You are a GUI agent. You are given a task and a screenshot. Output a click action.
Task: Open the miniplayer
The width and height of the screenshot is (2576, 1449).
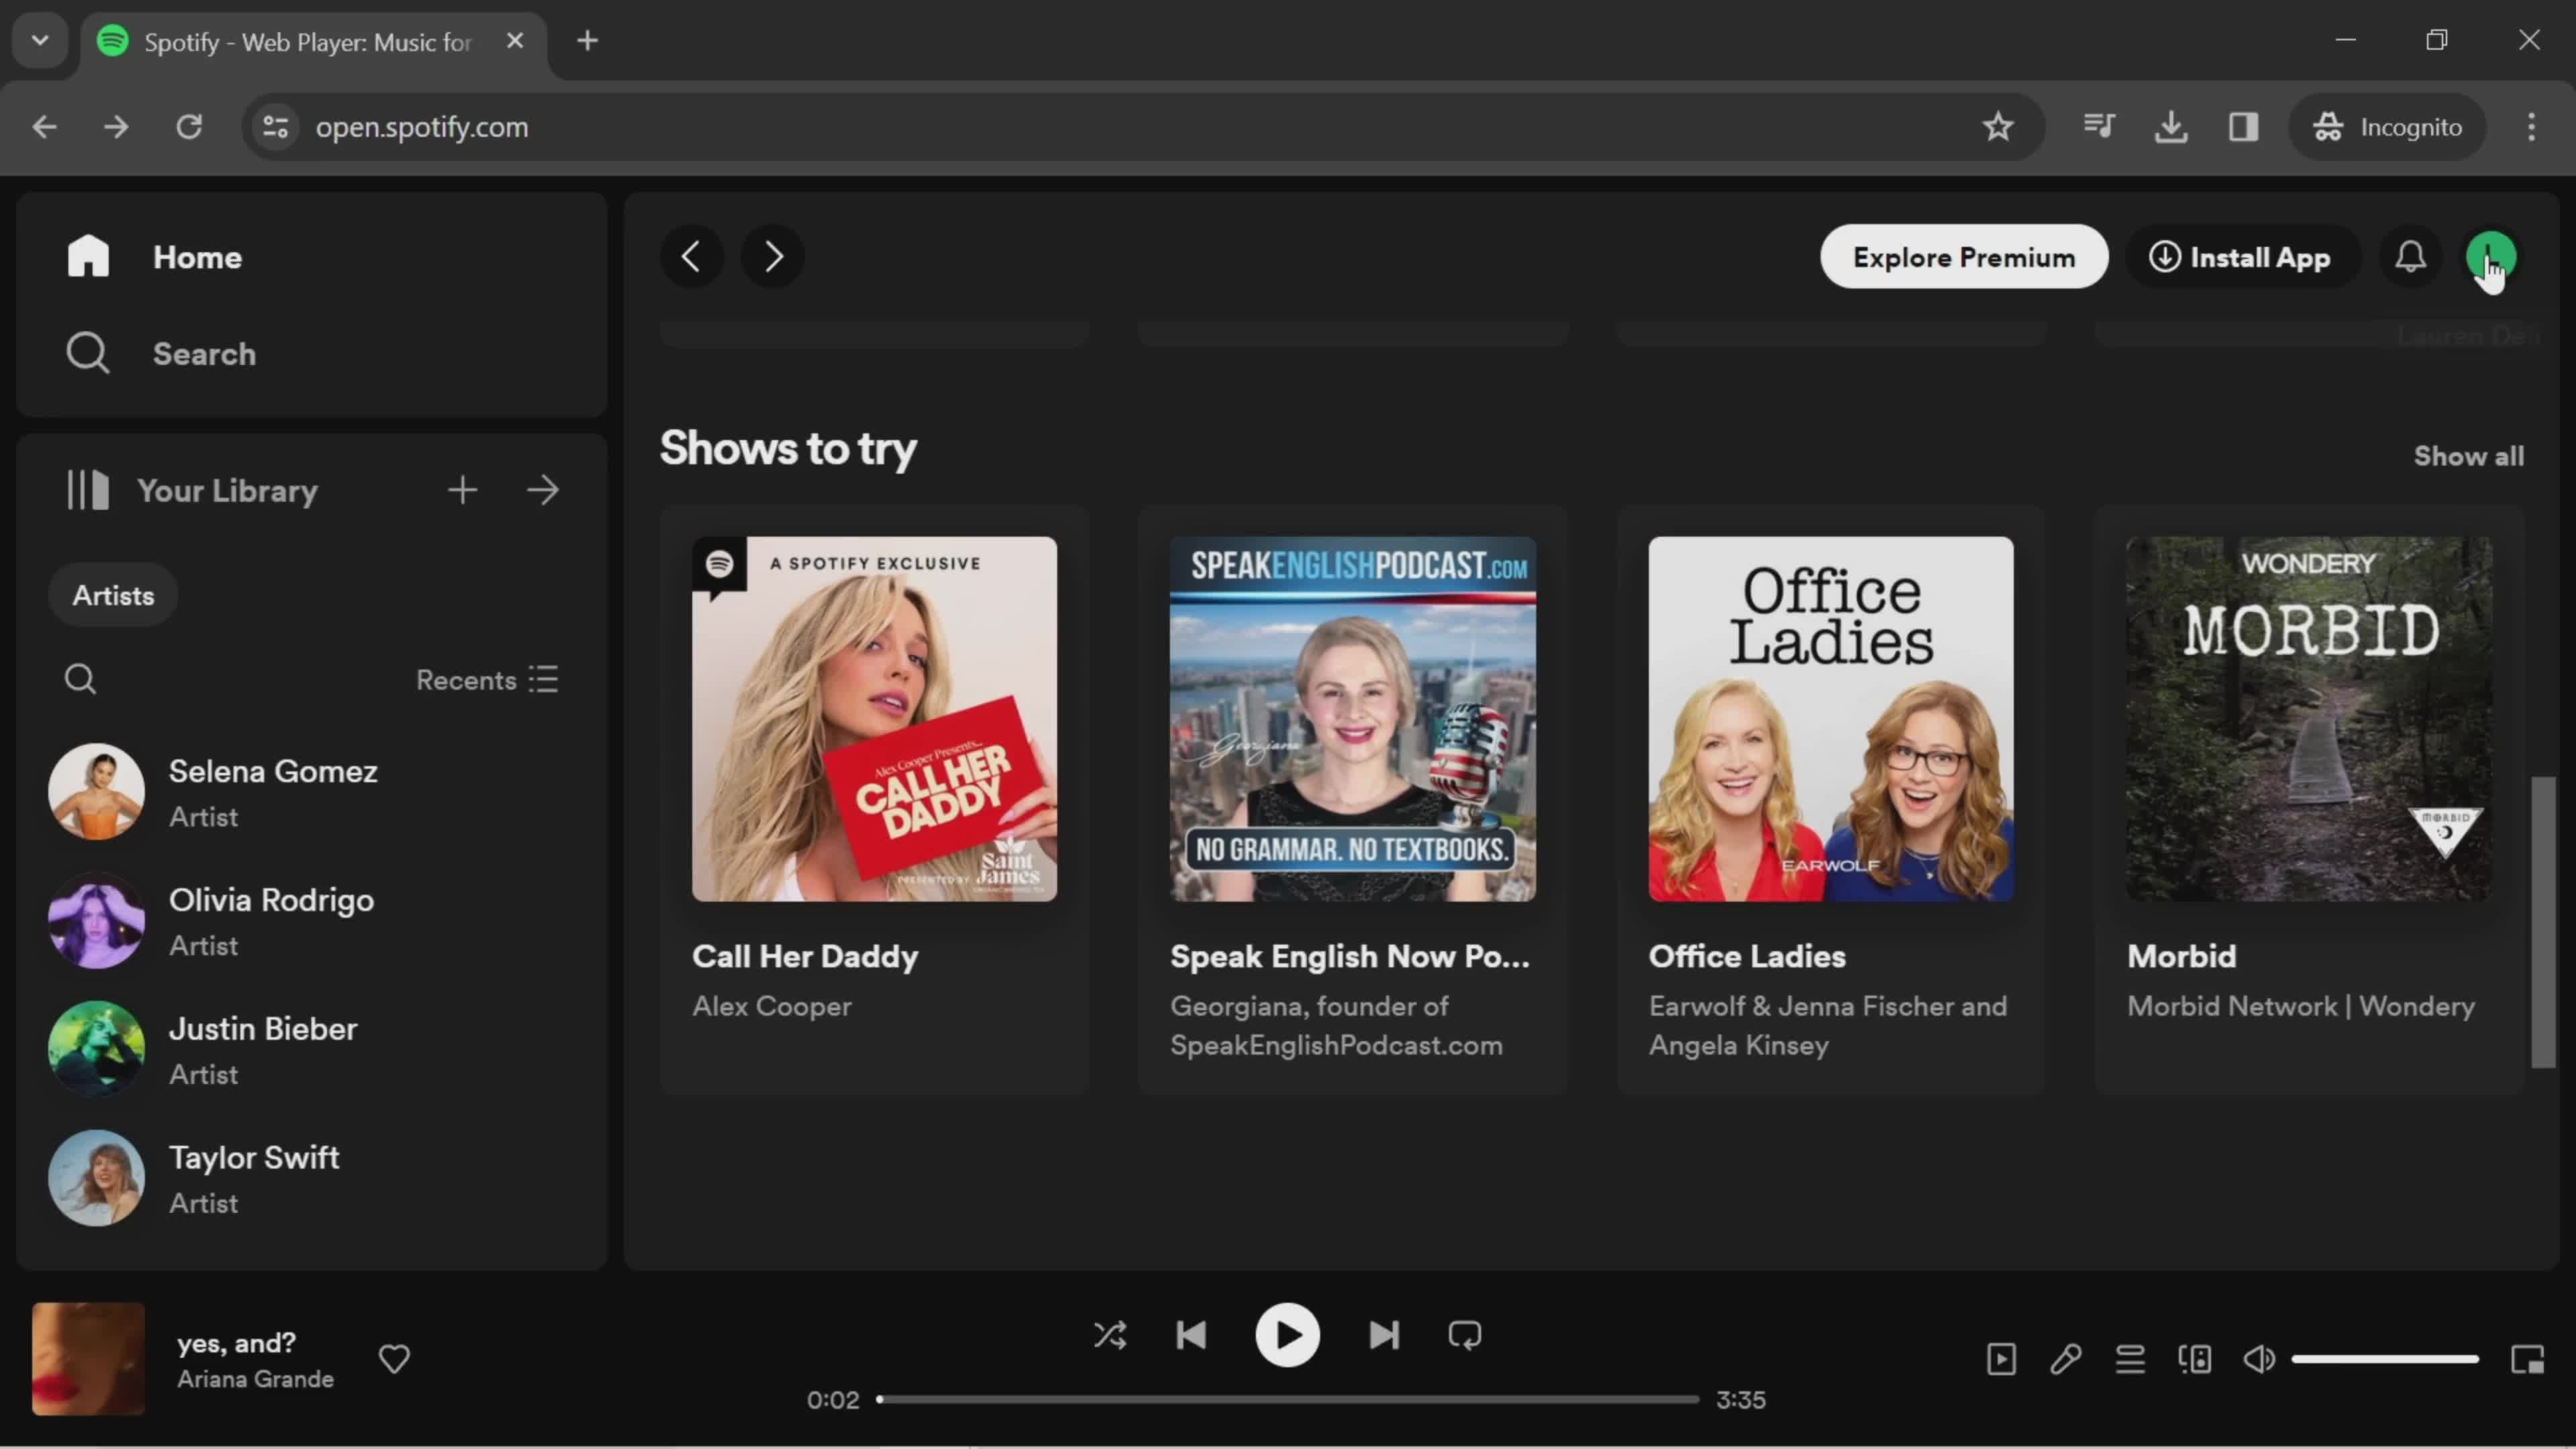[2527, 1359]
